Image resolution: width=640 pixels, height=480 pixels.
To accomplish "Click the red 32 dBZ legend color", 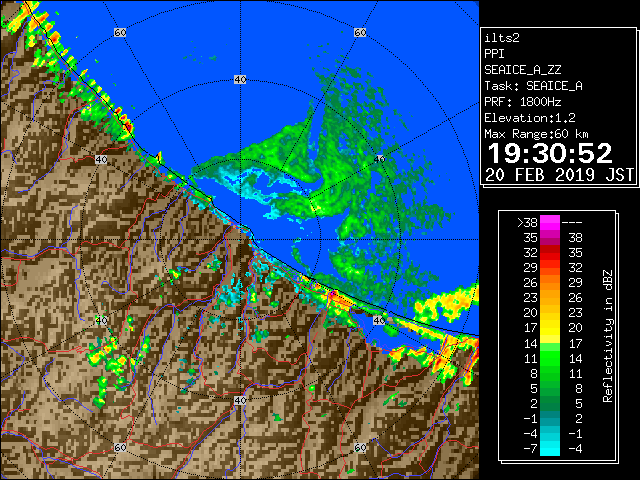I will click(x=550, y=253).
